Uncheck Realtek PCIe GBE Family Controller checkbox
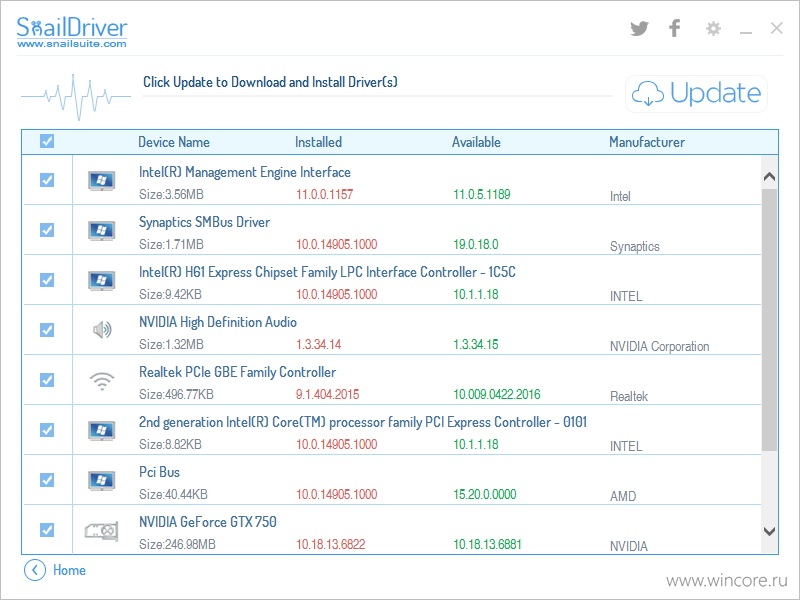The width and height of the screenshot is (800, 600). (x=47, y=380)
